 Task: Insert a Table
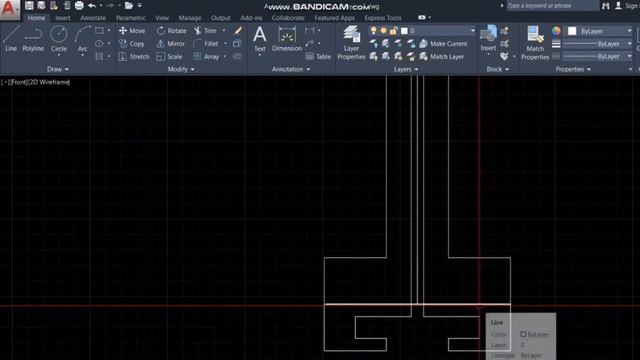pyautogui.click(x=318, y=57)
